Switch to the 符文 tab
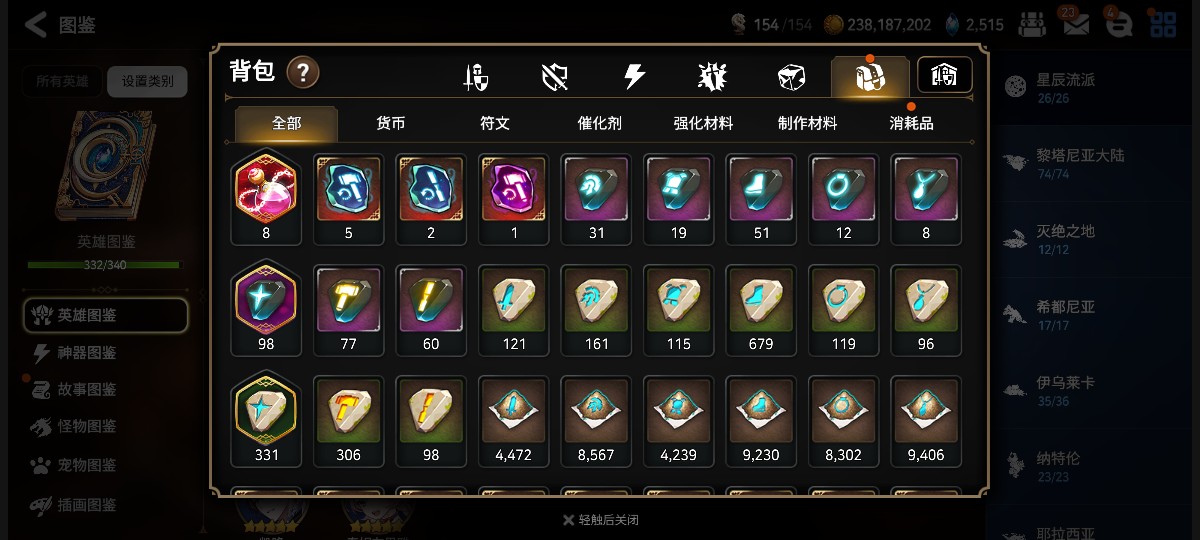Screen dimensions: 1200x540 tap(495, 124)
